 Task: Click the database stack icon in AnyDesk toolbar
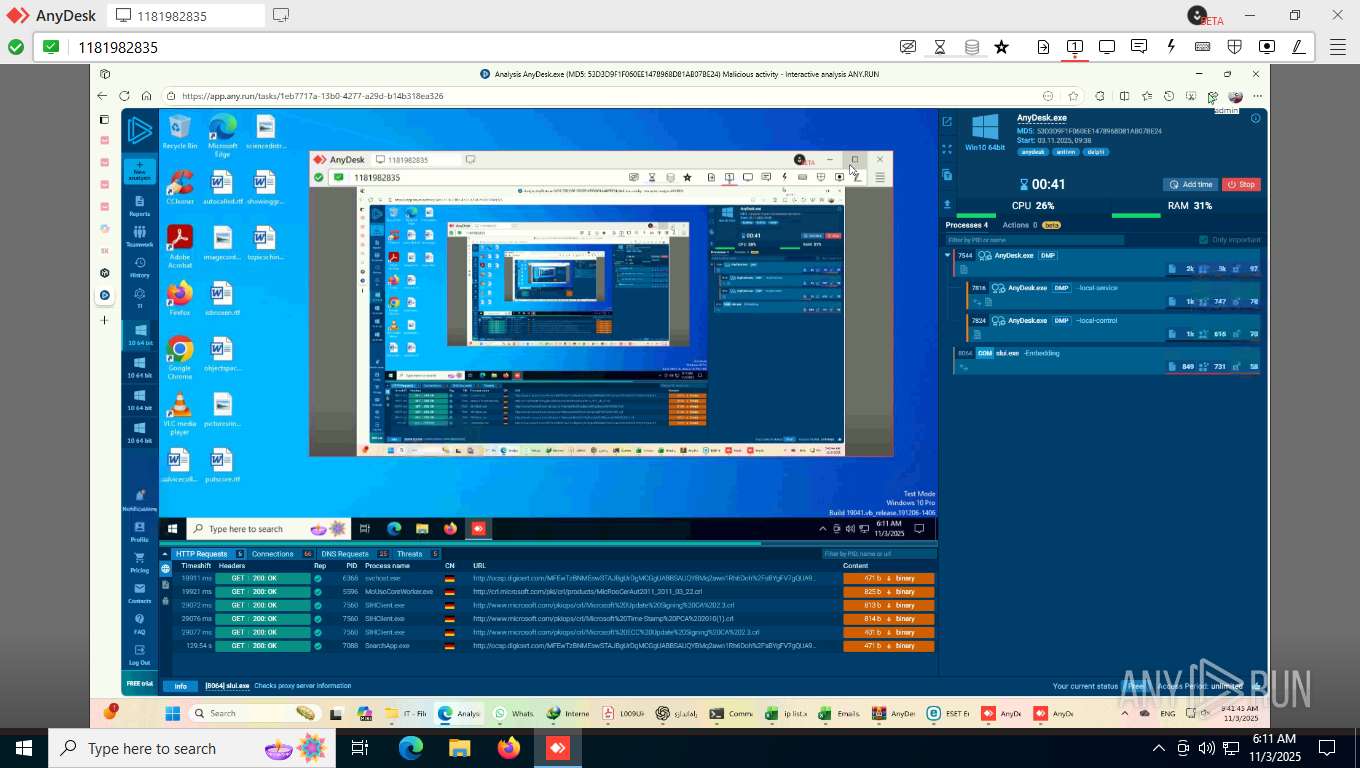(971, 47)
